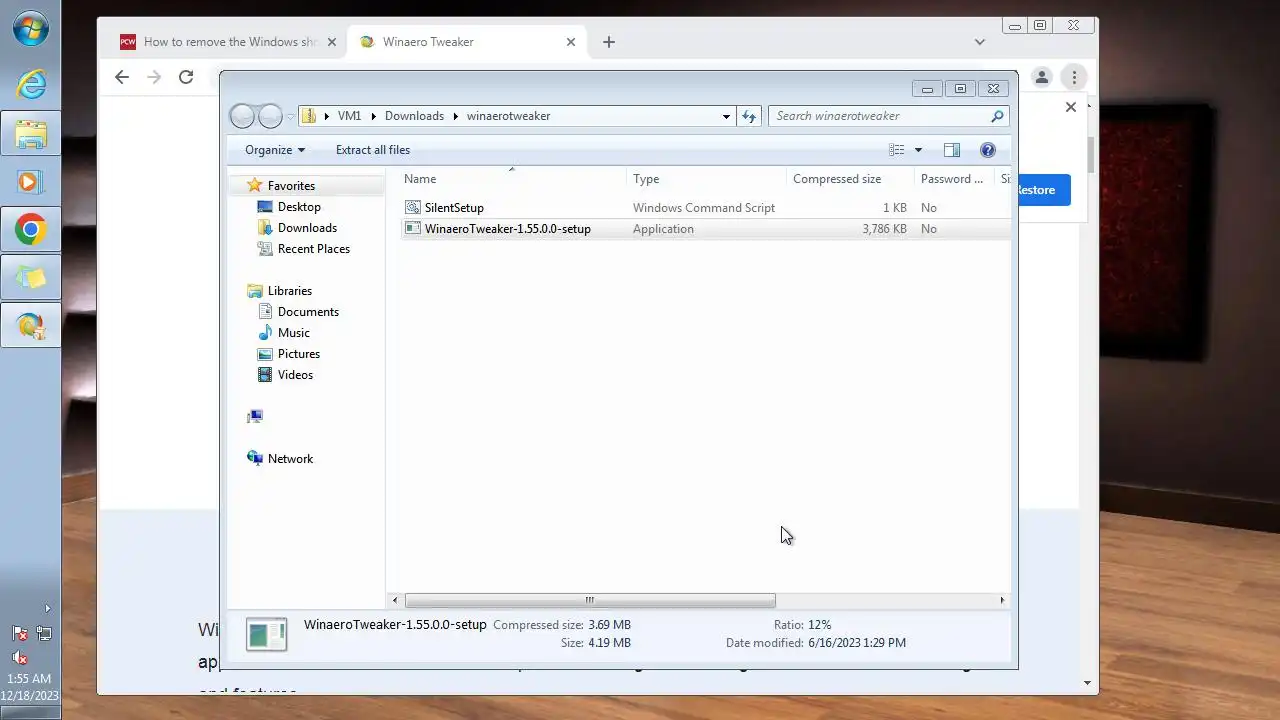Open the Windows Start orb
The image size is (1280, 720).
[31, 29]
